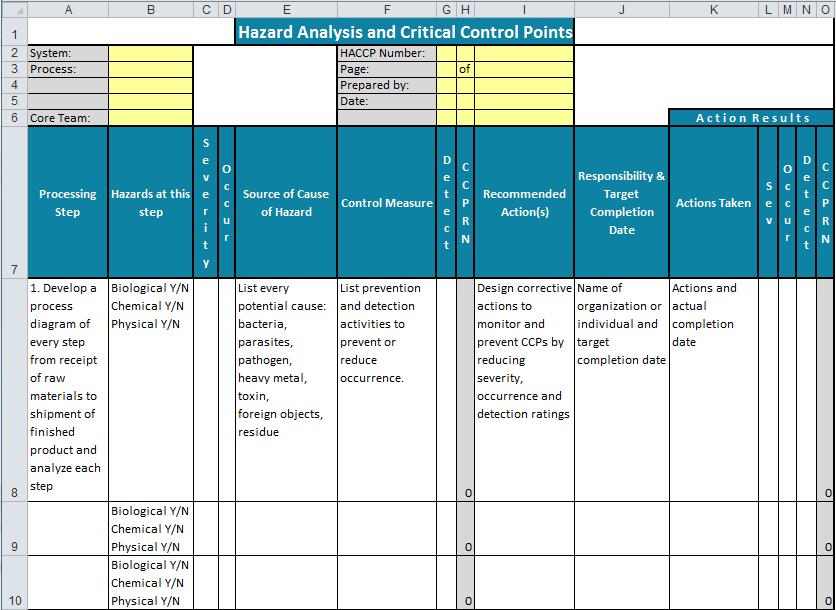
Task: Click the Biological Y/N cell in row 10
Action: pyautogui.click(x=151, y=582)
